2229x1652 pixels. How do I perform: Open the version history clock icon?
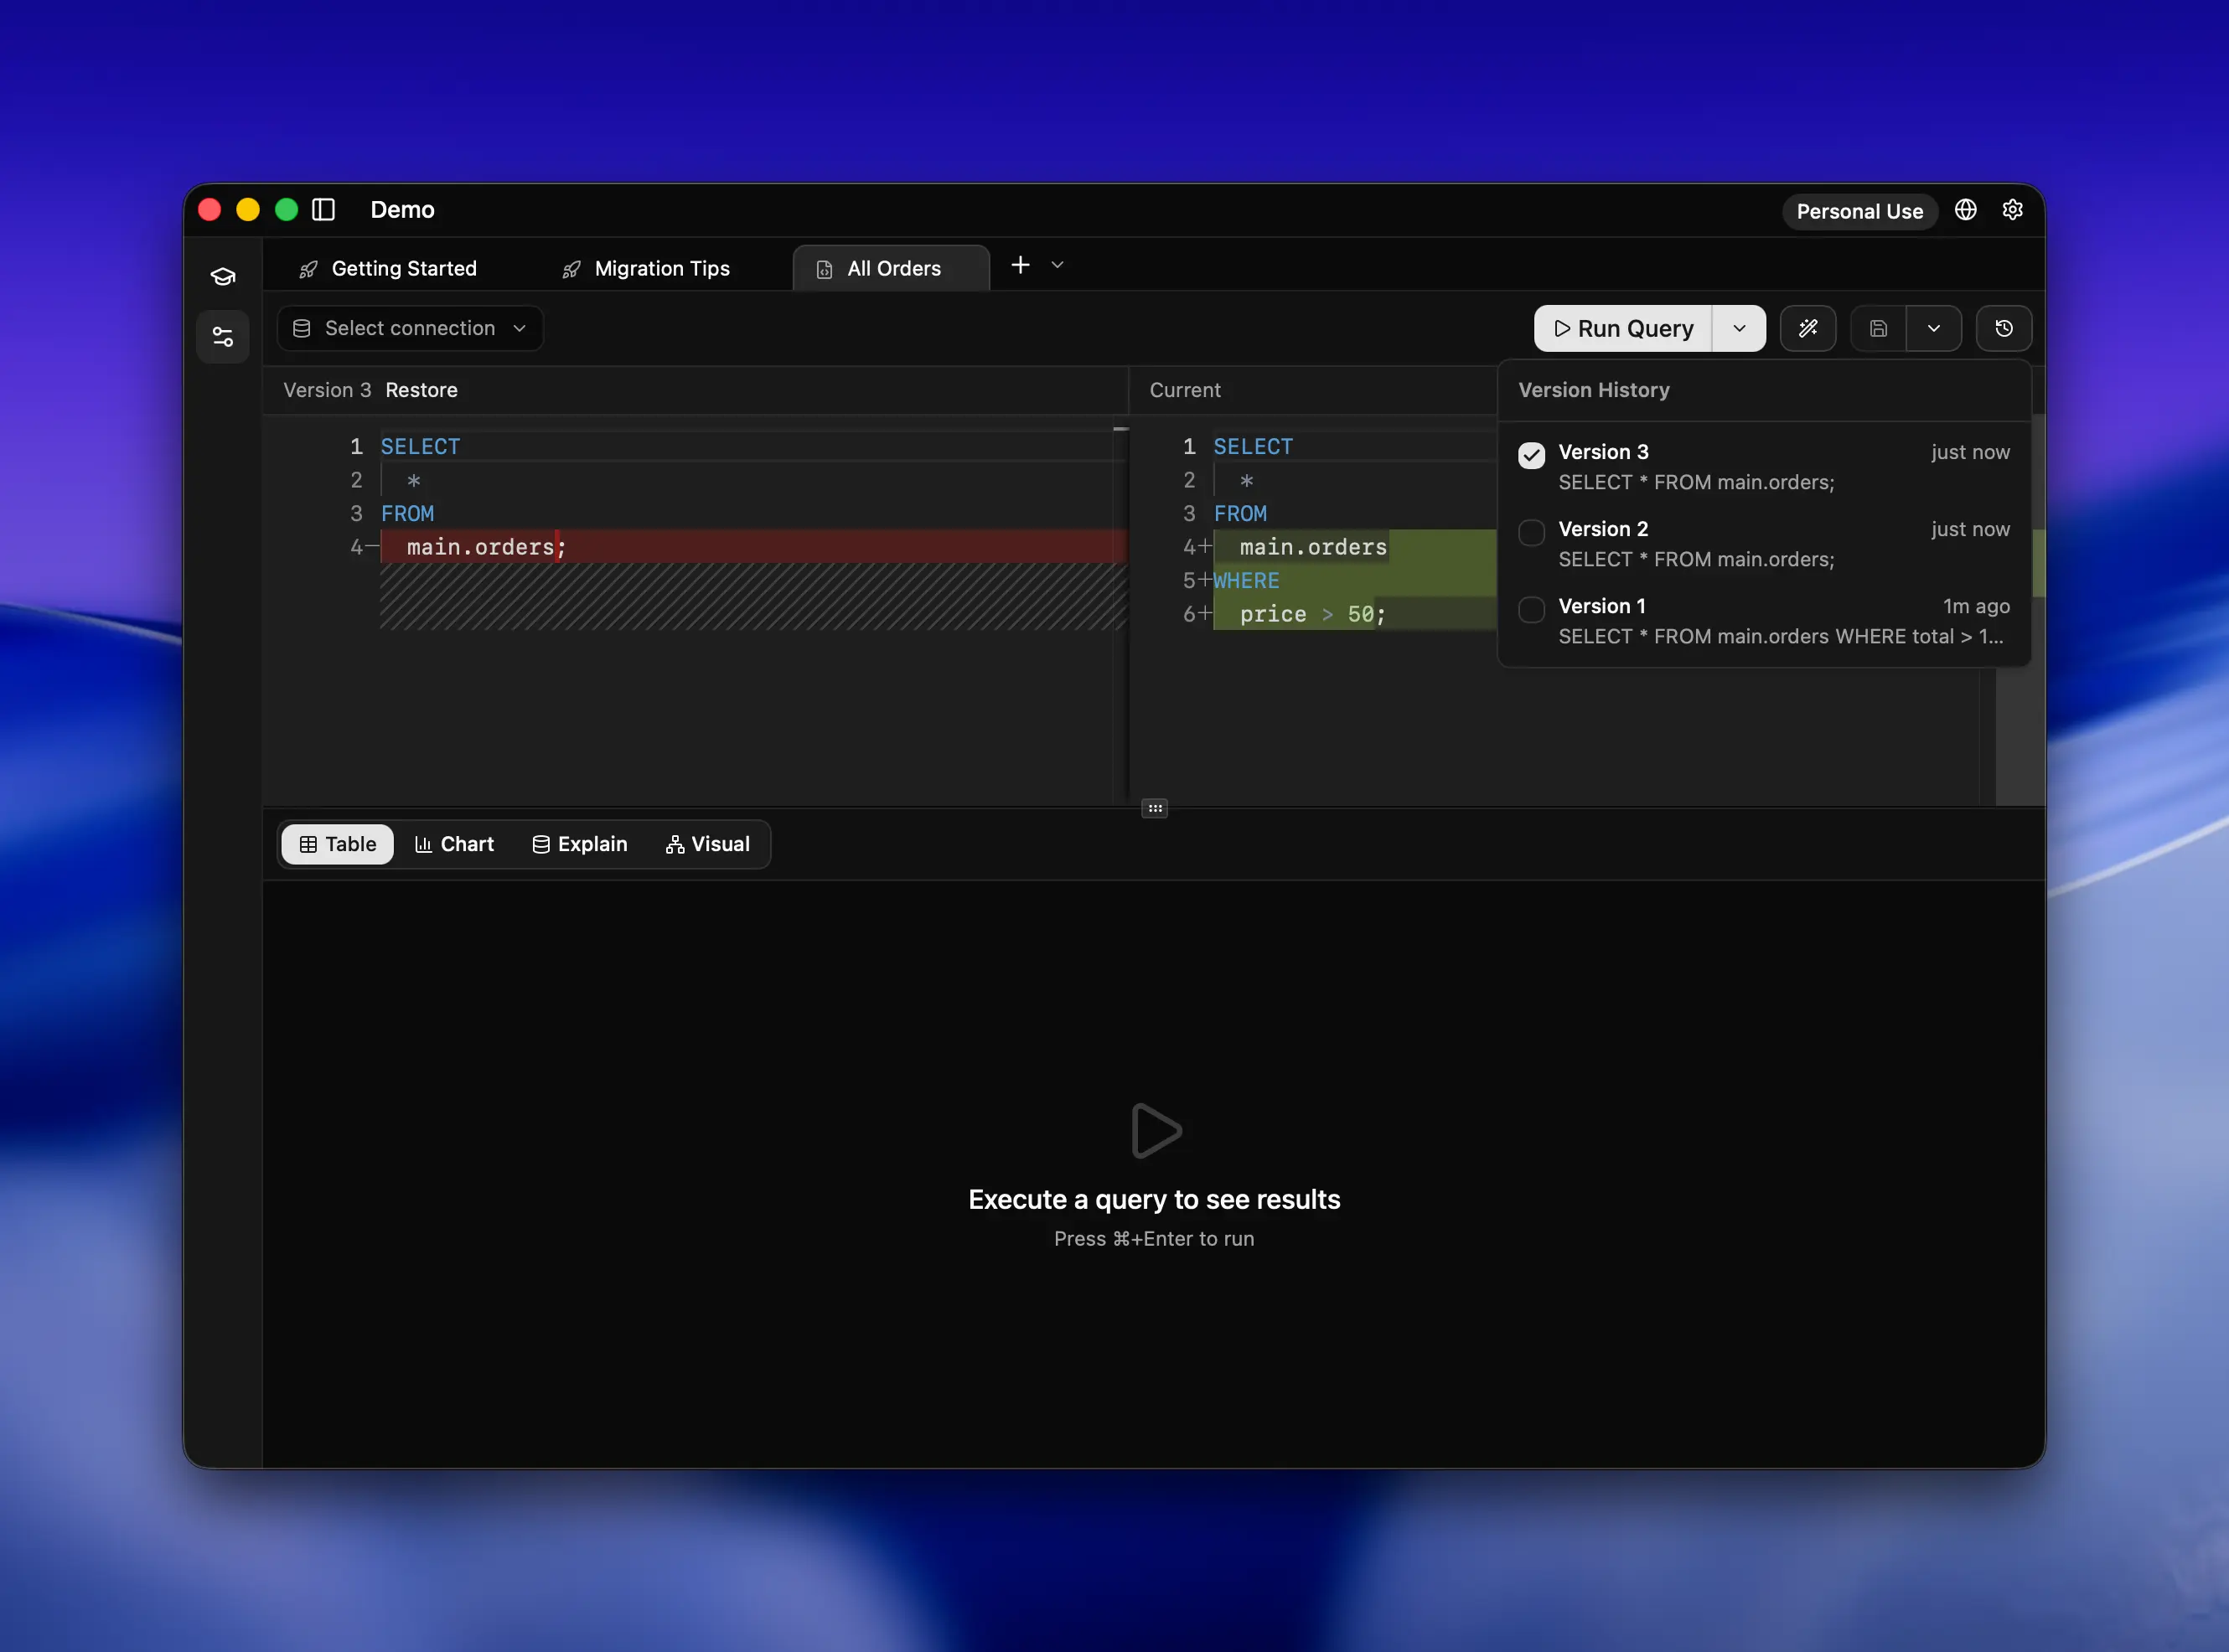coord(2003,329)
